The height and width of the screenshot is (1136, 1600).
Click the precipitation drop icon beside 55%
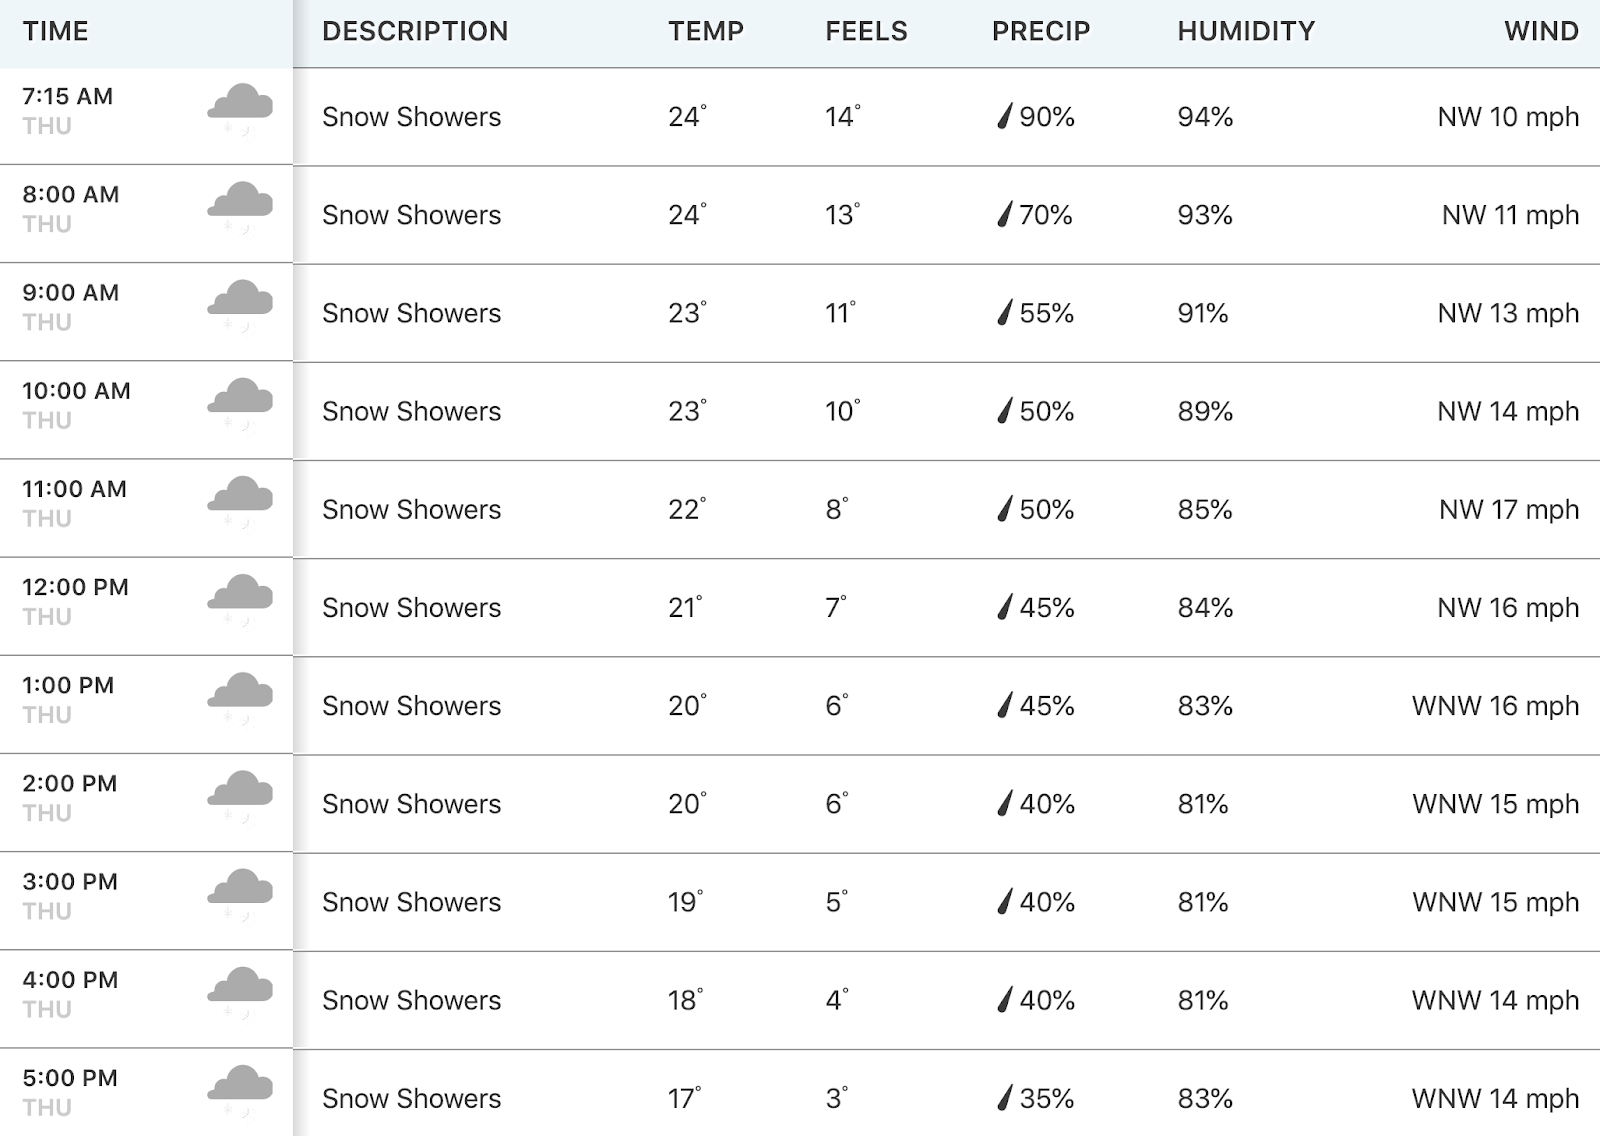click(1005, 313)
